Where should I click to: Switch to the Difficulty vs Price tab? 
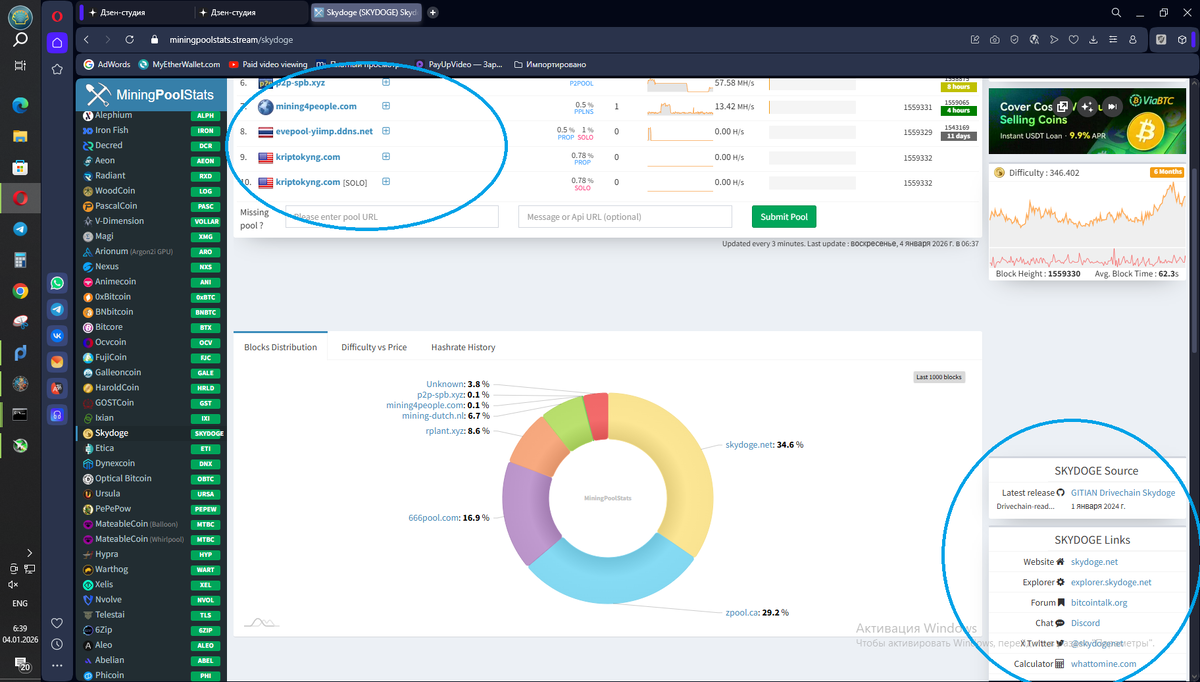point(375,347)
